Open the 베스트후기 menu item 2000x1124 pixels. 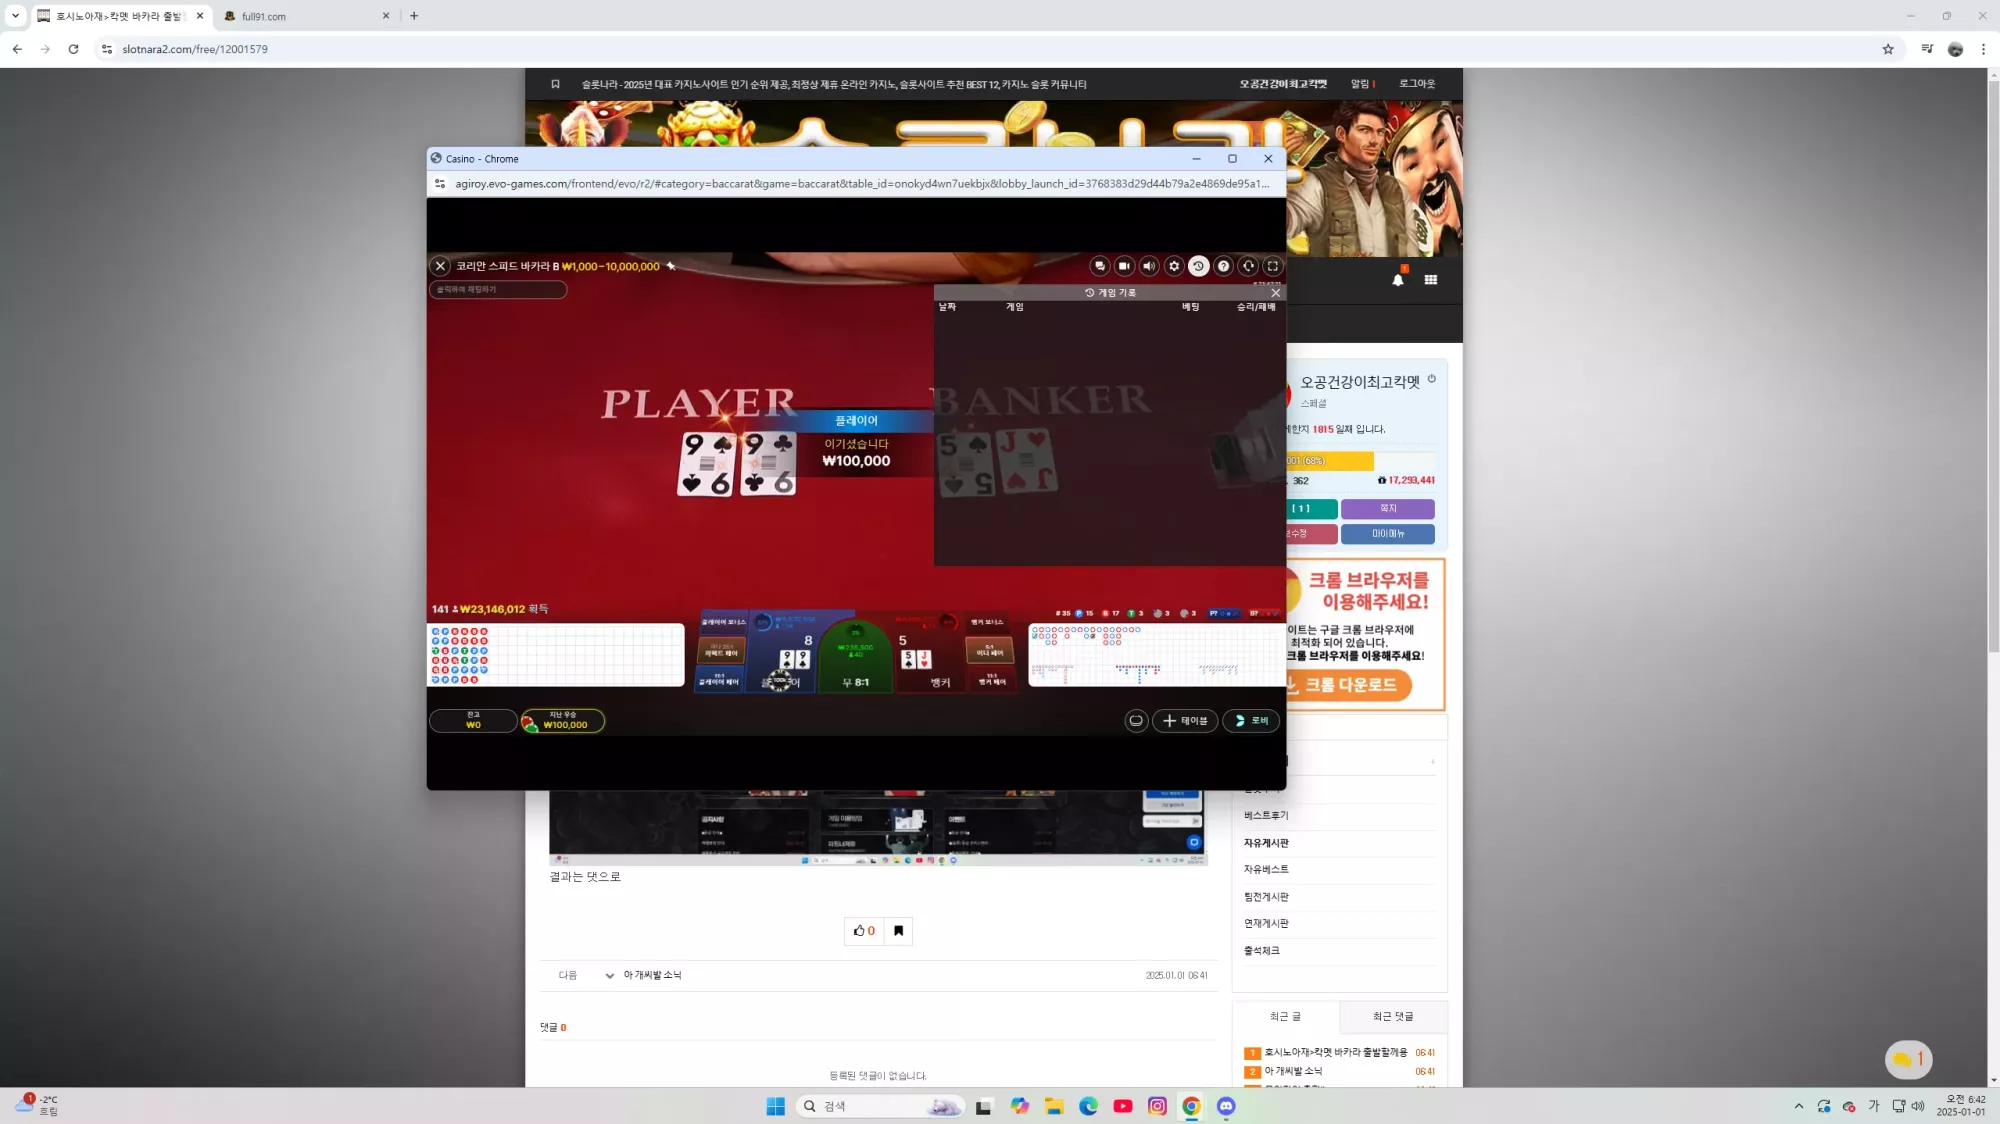click(1266, 816)
